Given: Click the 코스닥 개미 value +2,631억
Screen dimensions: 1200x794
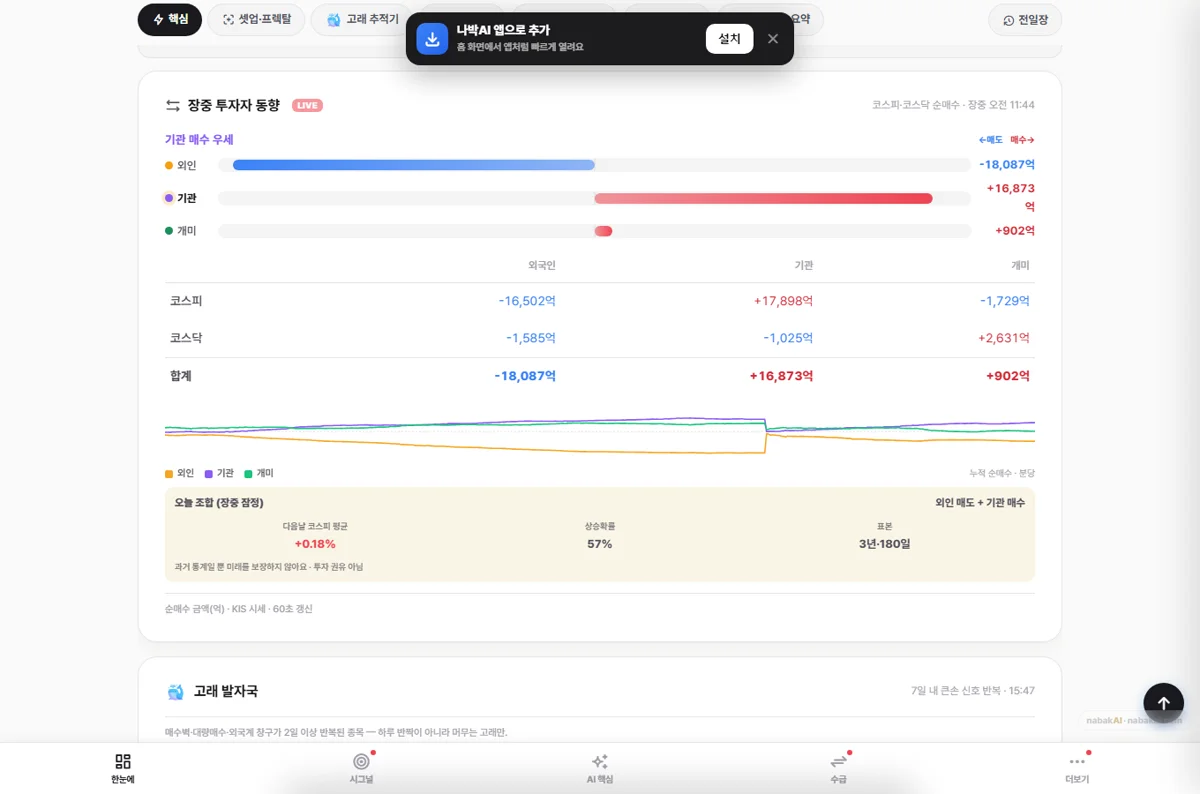Looking at the screenshot, I should coord(1003,338).
